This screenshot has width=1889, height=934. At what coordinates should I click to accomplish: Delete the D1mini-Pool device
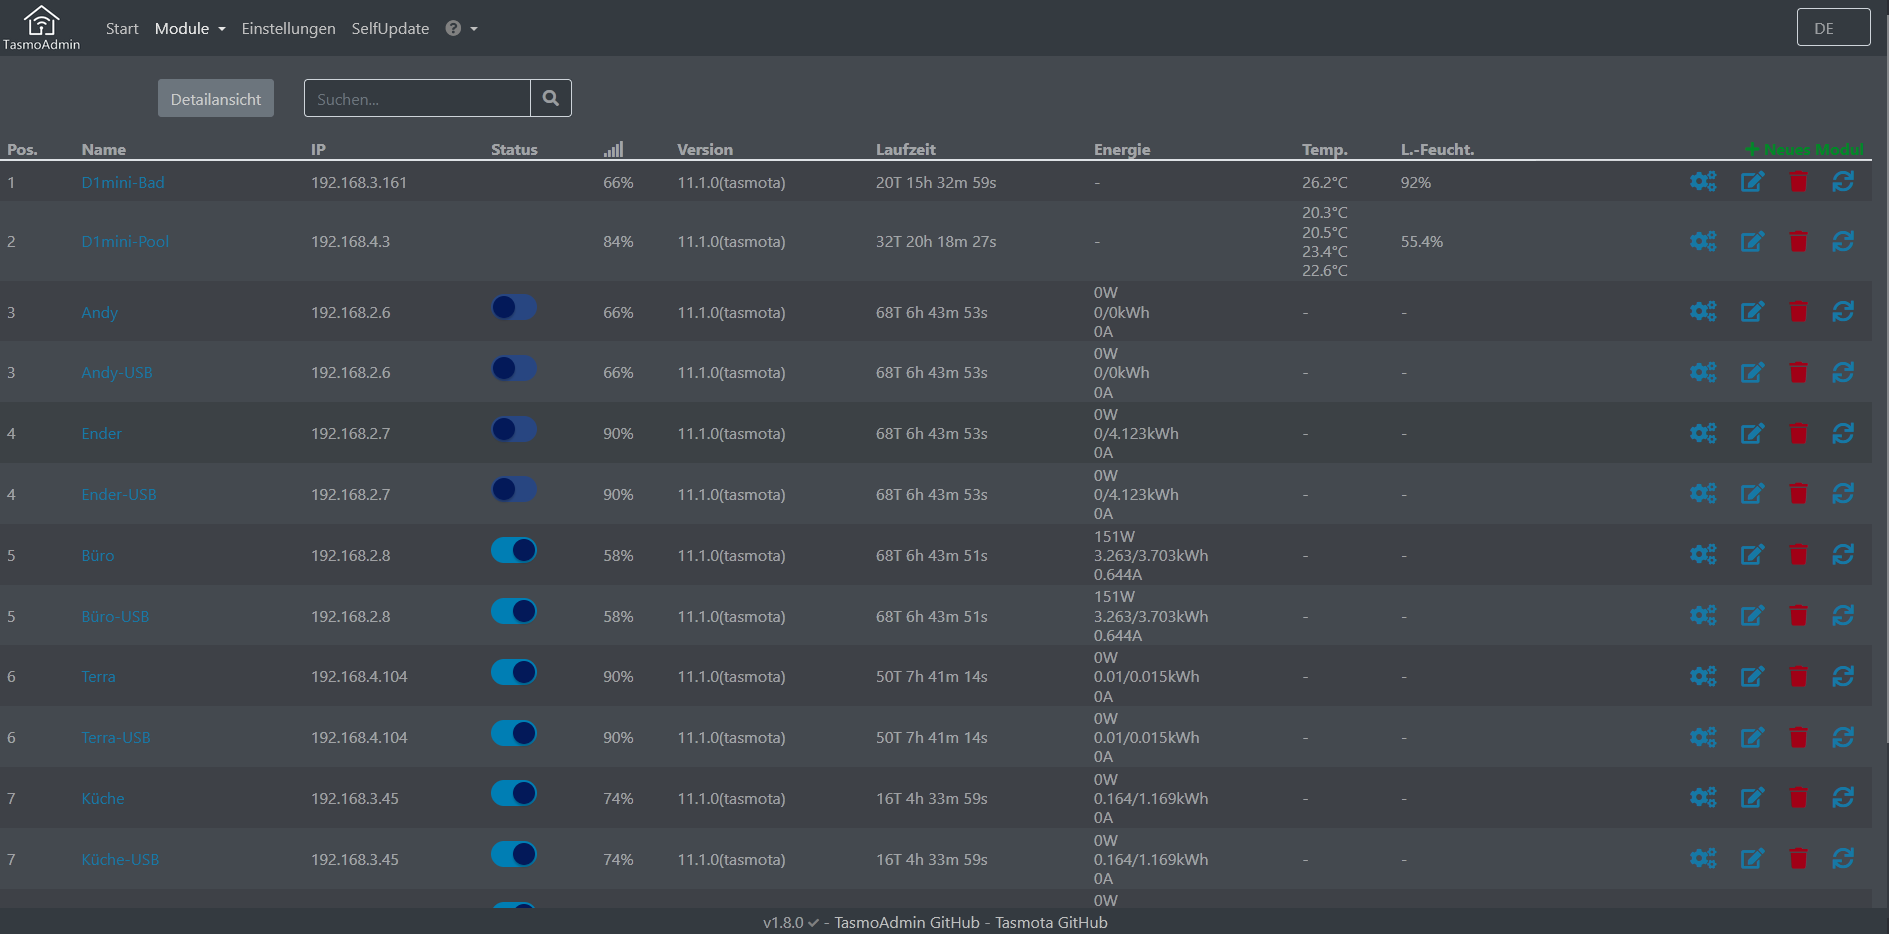coord(1798,241)
